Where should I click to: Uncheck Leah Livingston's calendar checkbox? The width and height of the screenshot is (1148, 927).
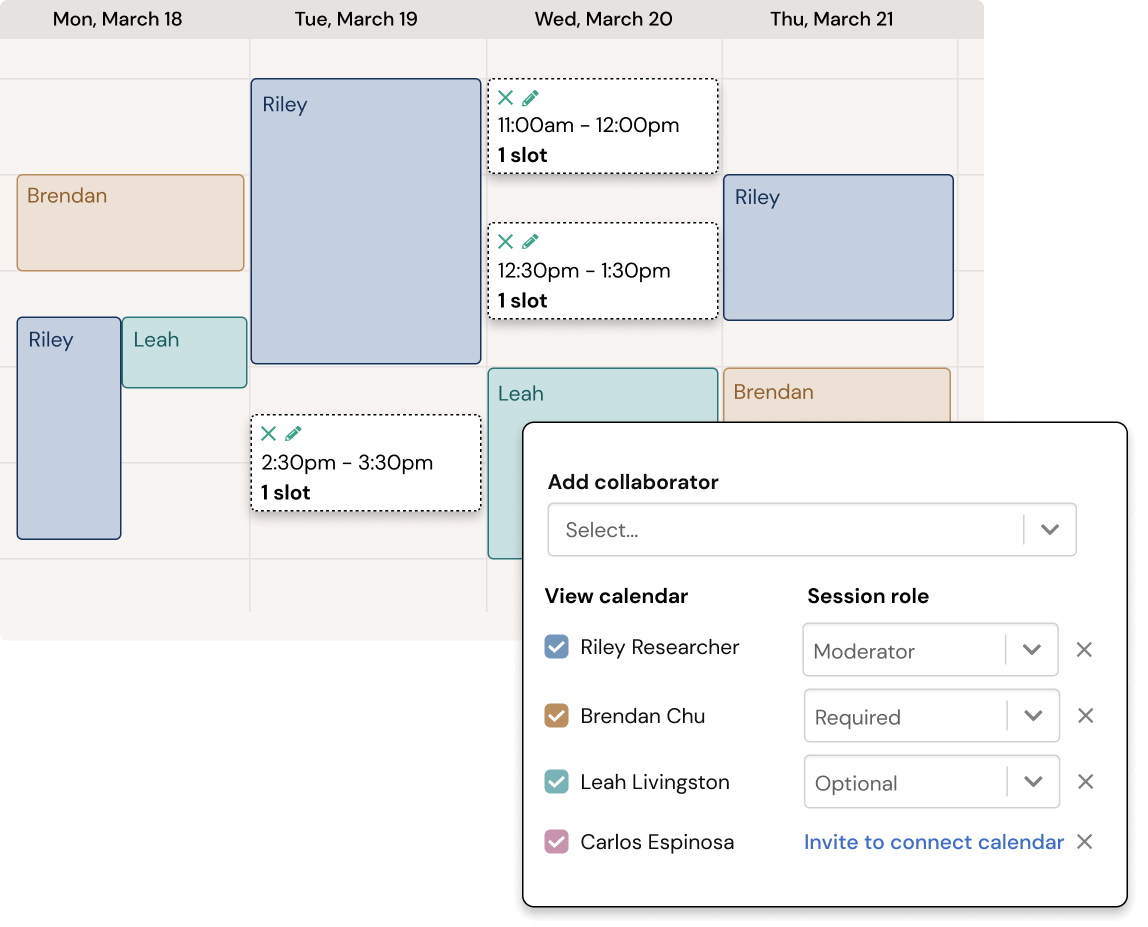[x=557, y=781]
